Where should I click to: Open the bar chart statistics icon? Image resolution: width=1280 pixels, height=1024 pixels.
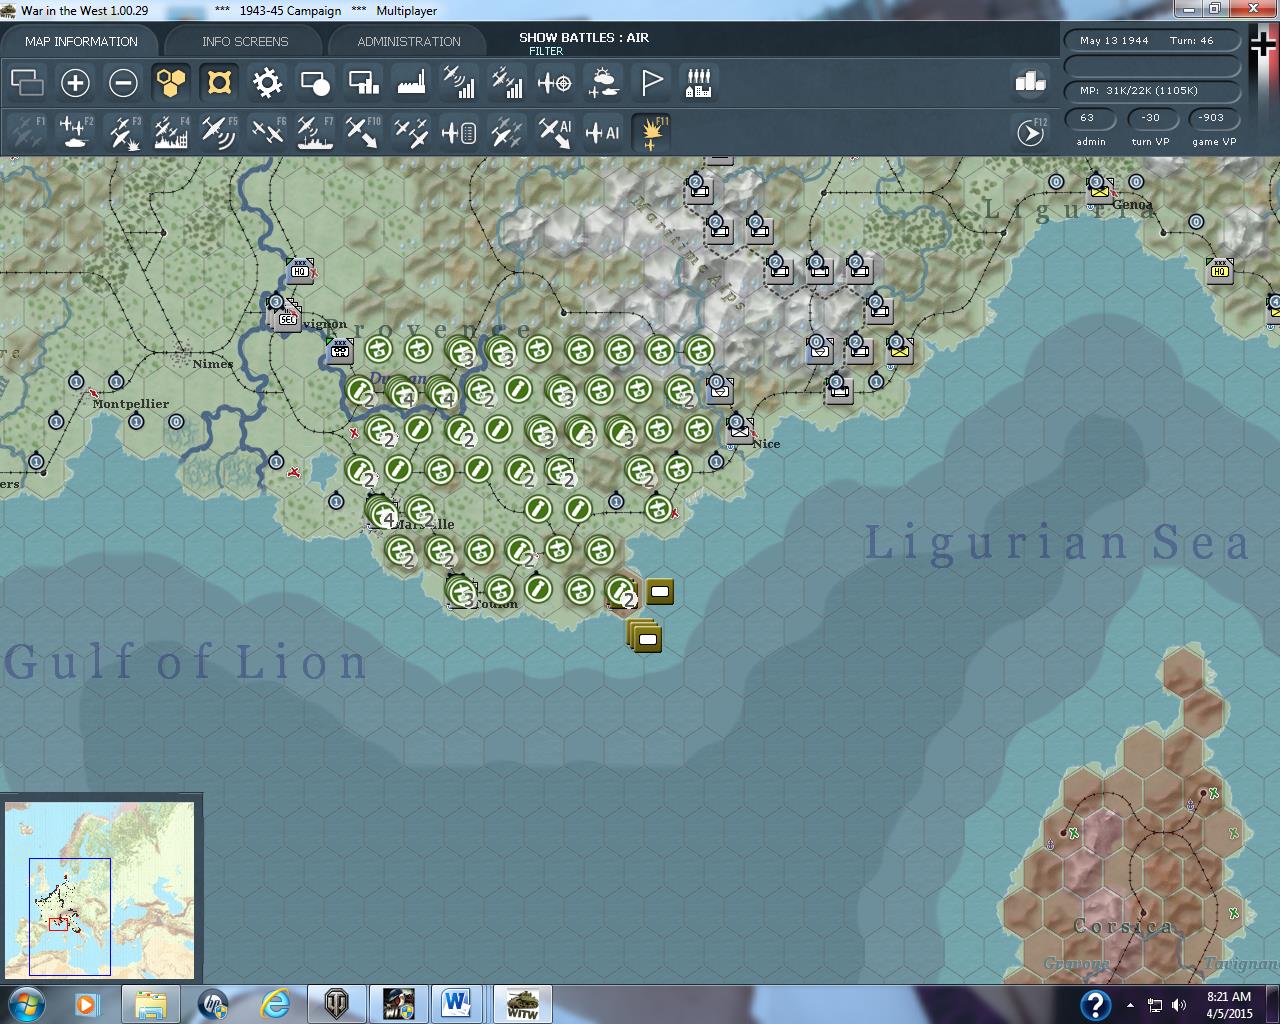[x=1030, y=82]
